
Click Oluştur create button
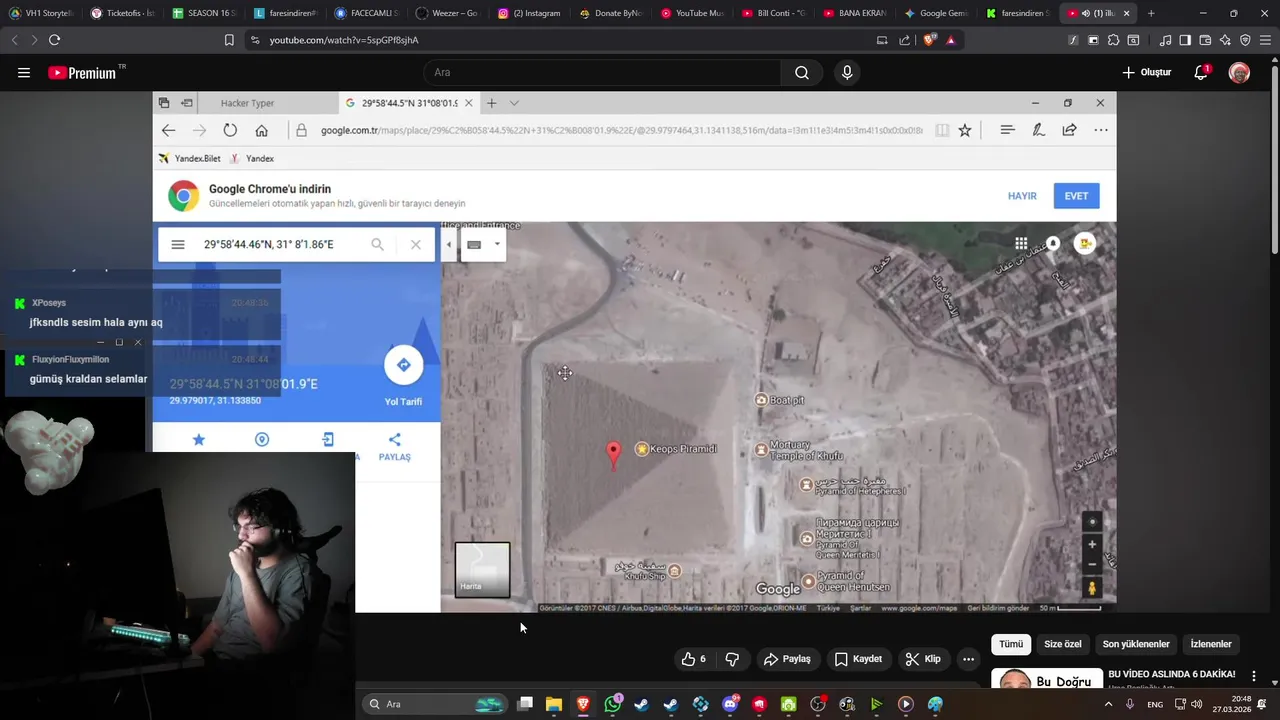[x=1146, y=72]
